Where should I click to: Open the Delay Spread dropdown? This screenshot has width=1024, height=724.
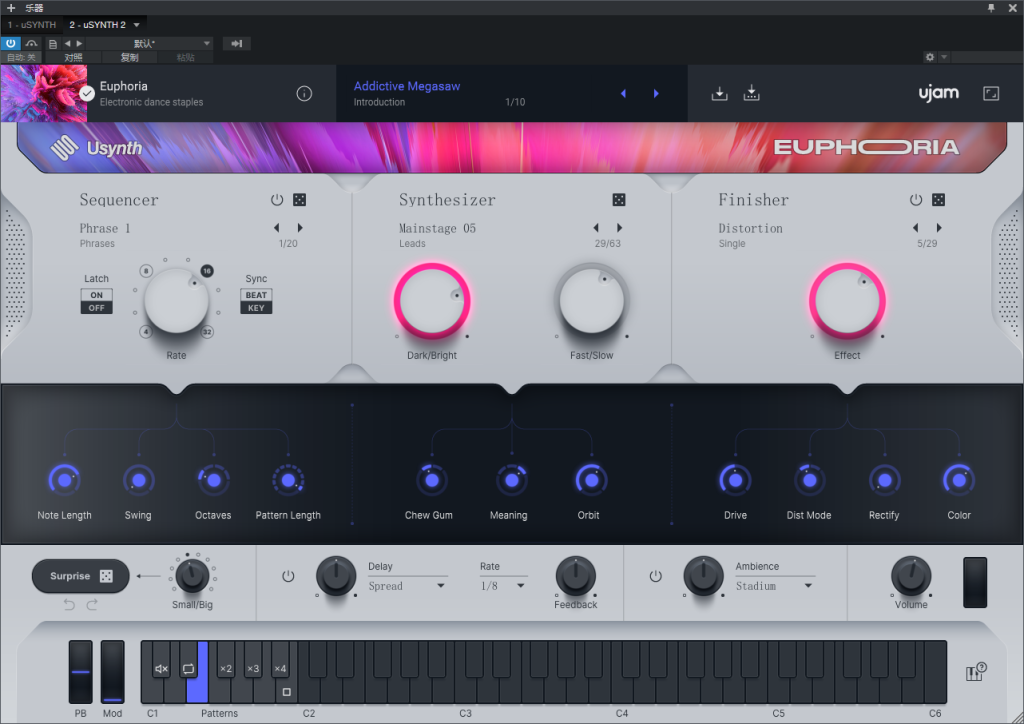(x=406, y=586)
